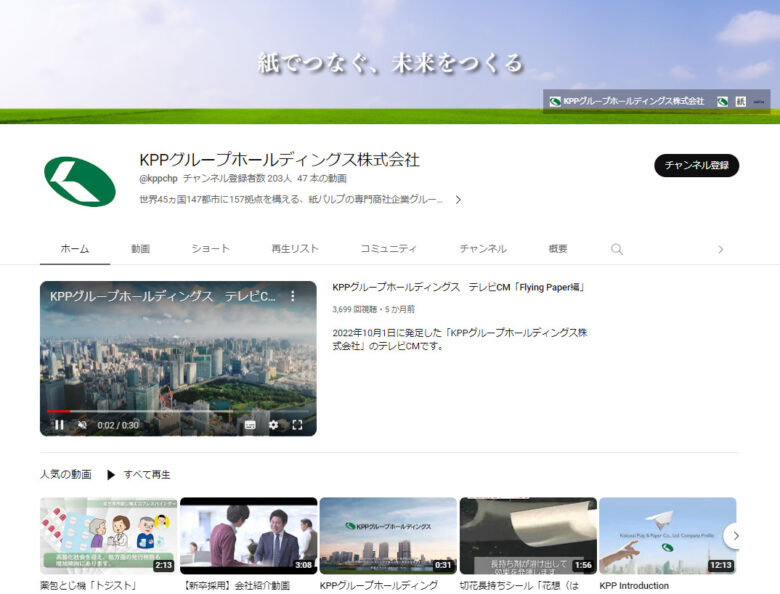Click the 0:02 / 0:30 time display

(x=118, y=425)
